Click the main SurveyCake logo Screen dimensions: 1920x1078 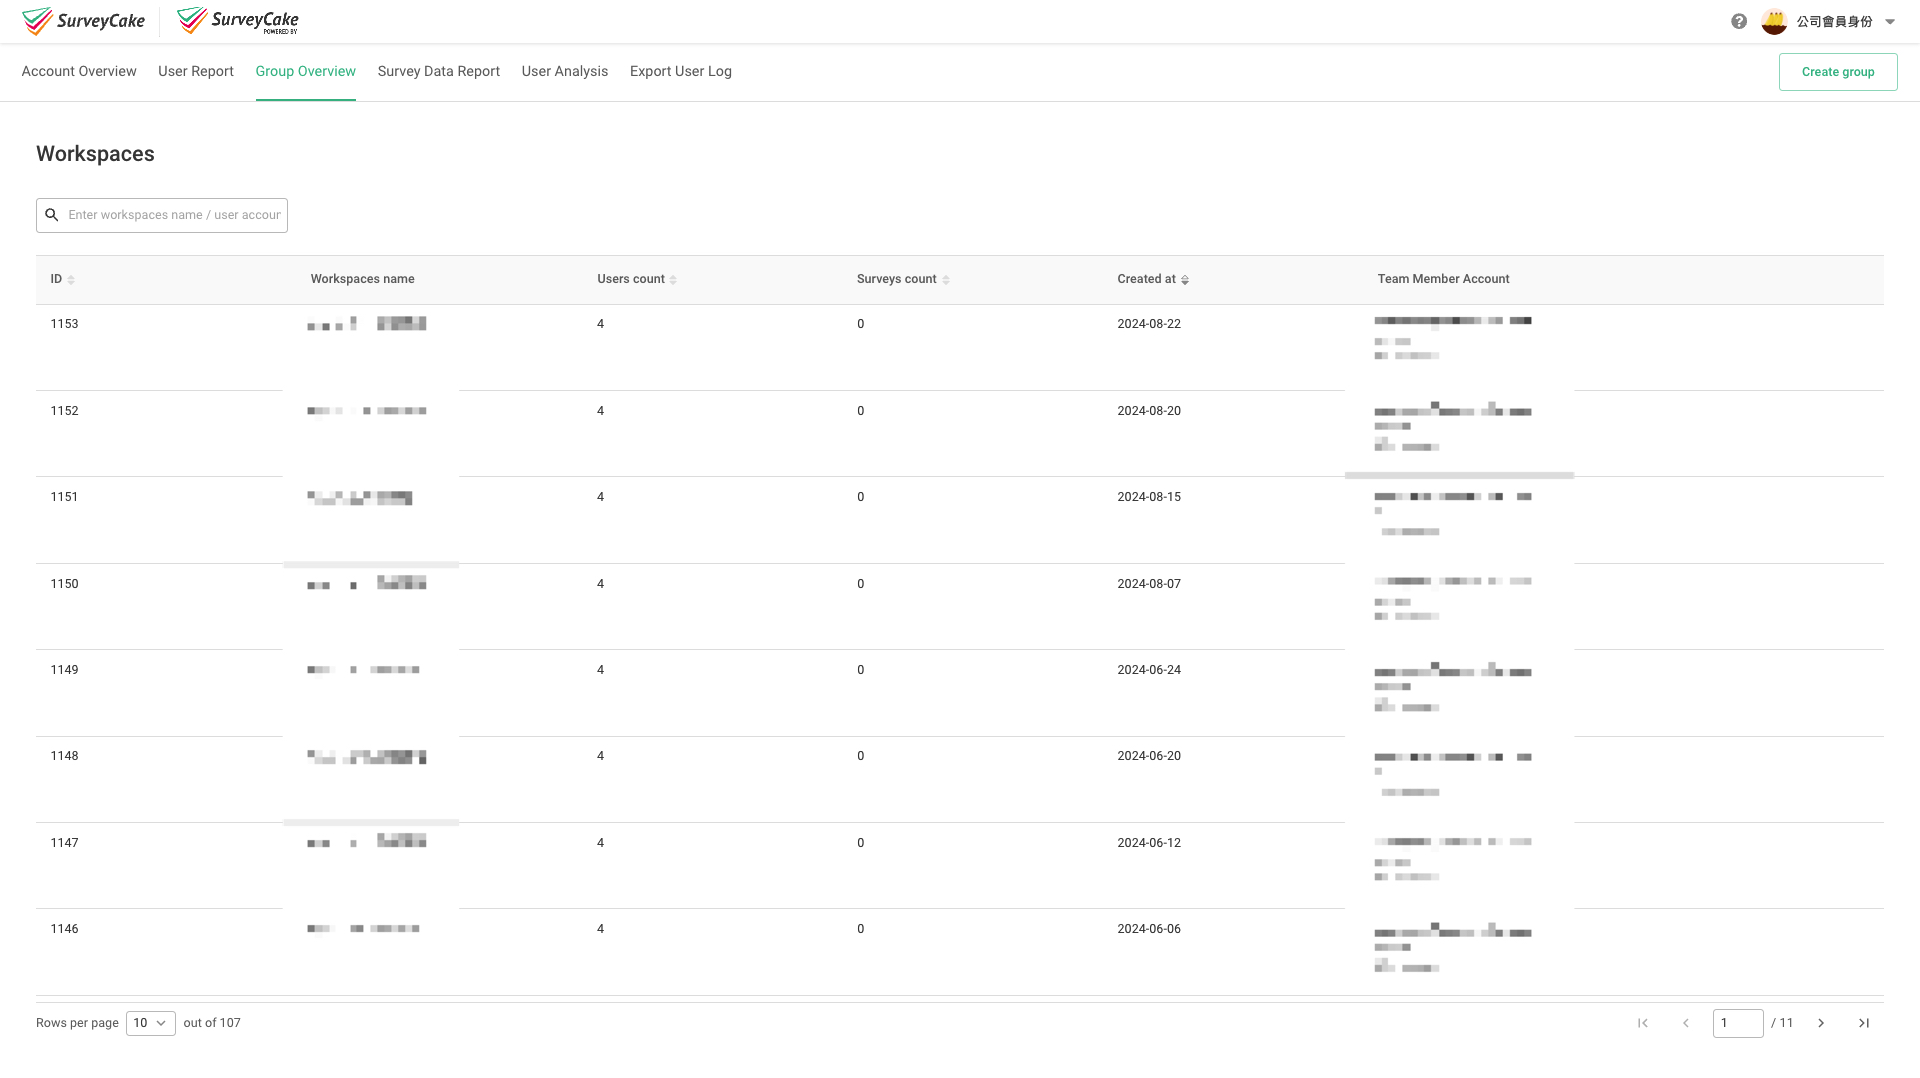84,20
